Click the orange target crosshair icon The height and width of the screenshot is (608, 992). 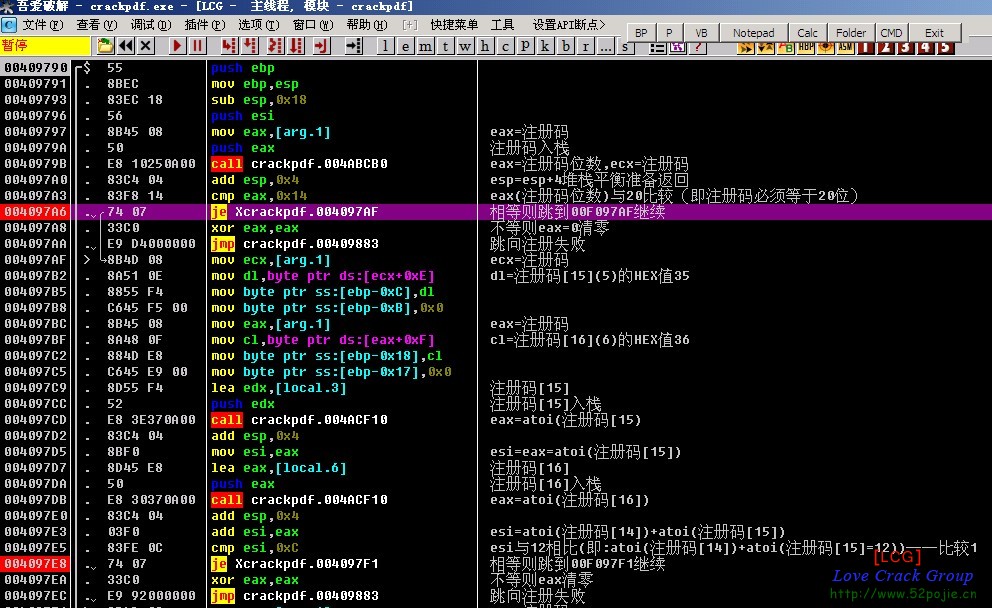click(826, 47)
